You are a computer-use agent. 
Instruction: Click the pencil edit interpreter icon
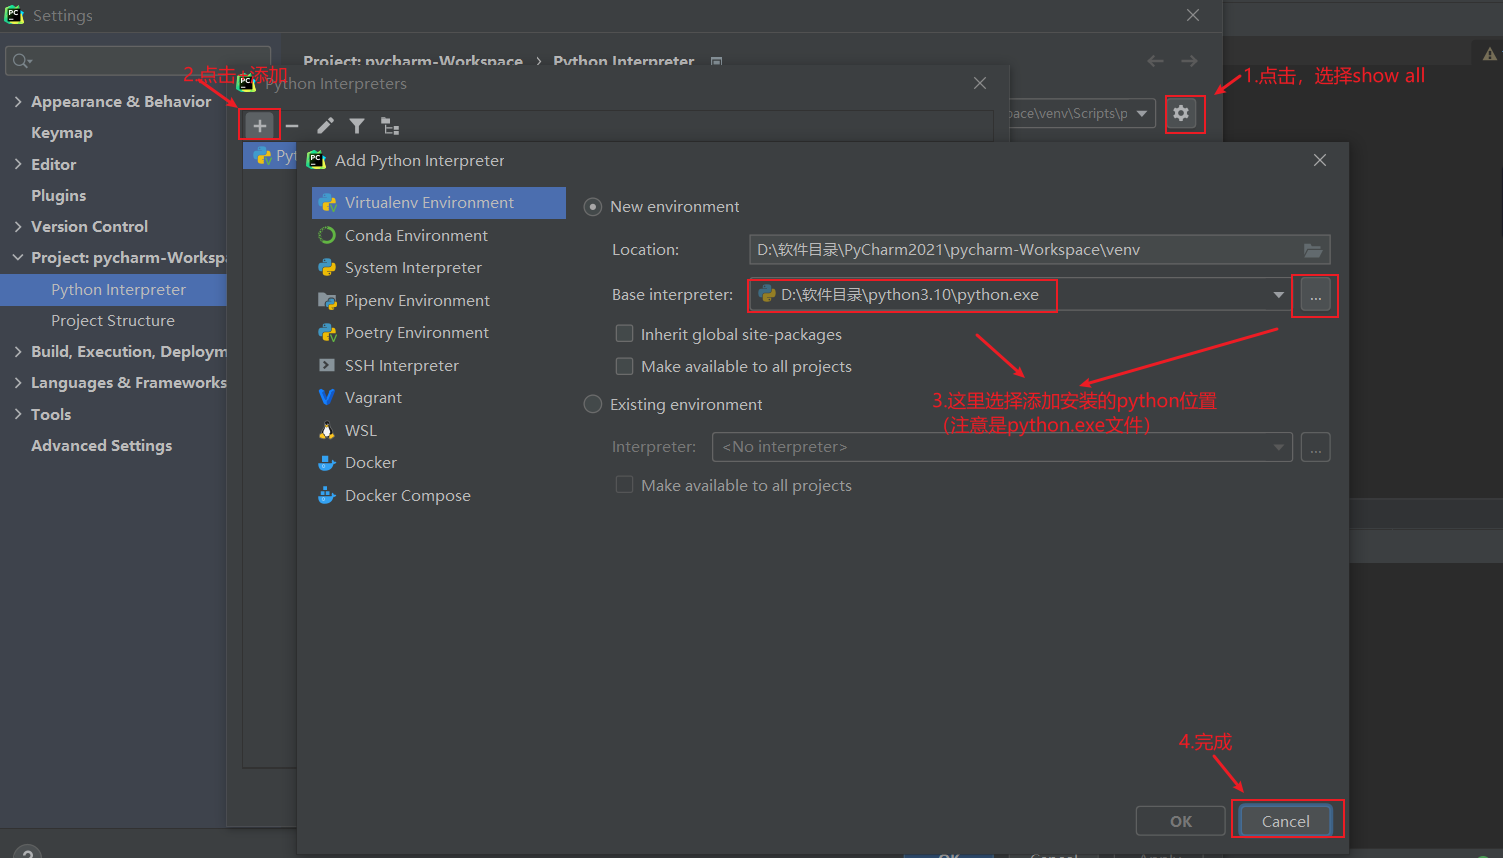[x=325, y=126]
